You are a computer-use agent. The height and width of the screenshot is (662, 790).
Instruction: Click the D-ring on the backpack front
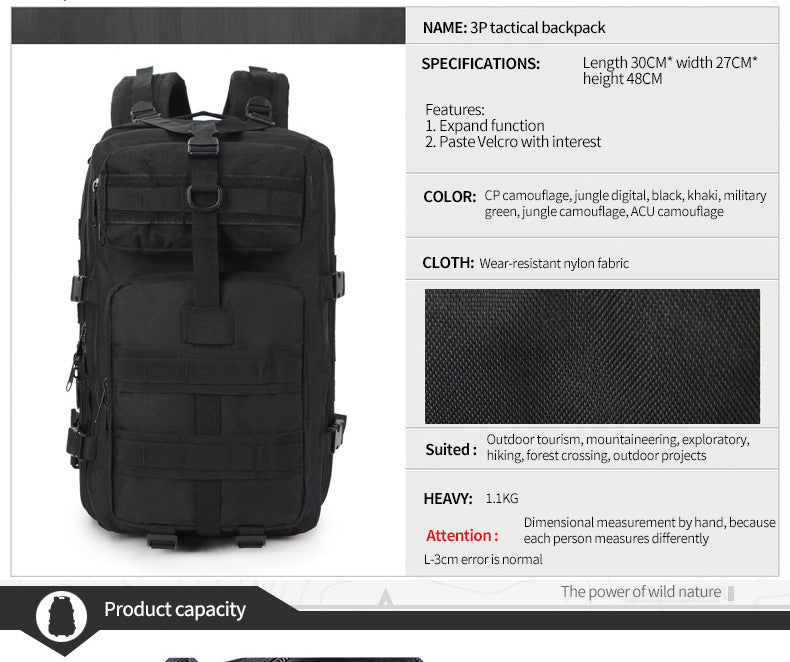[x=204, y=198]
